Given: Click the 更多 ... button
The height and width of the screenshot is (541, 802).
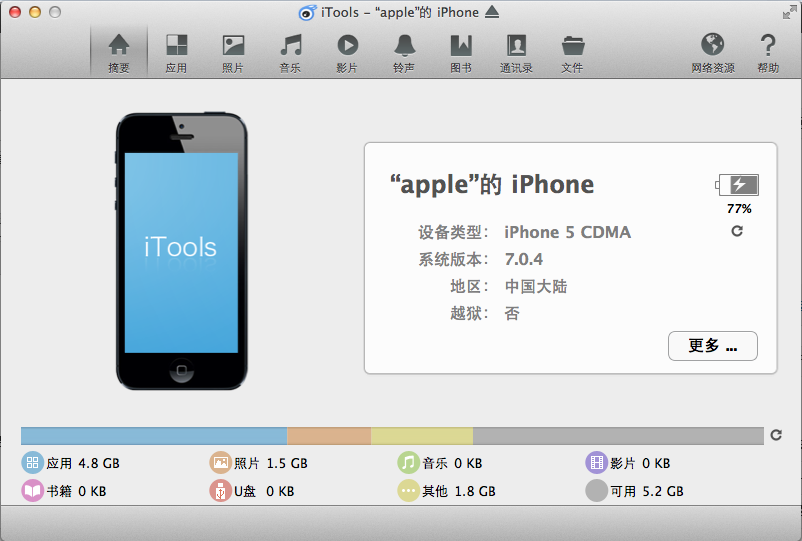Looking at the screenshot, I should (x=712, y=346).
